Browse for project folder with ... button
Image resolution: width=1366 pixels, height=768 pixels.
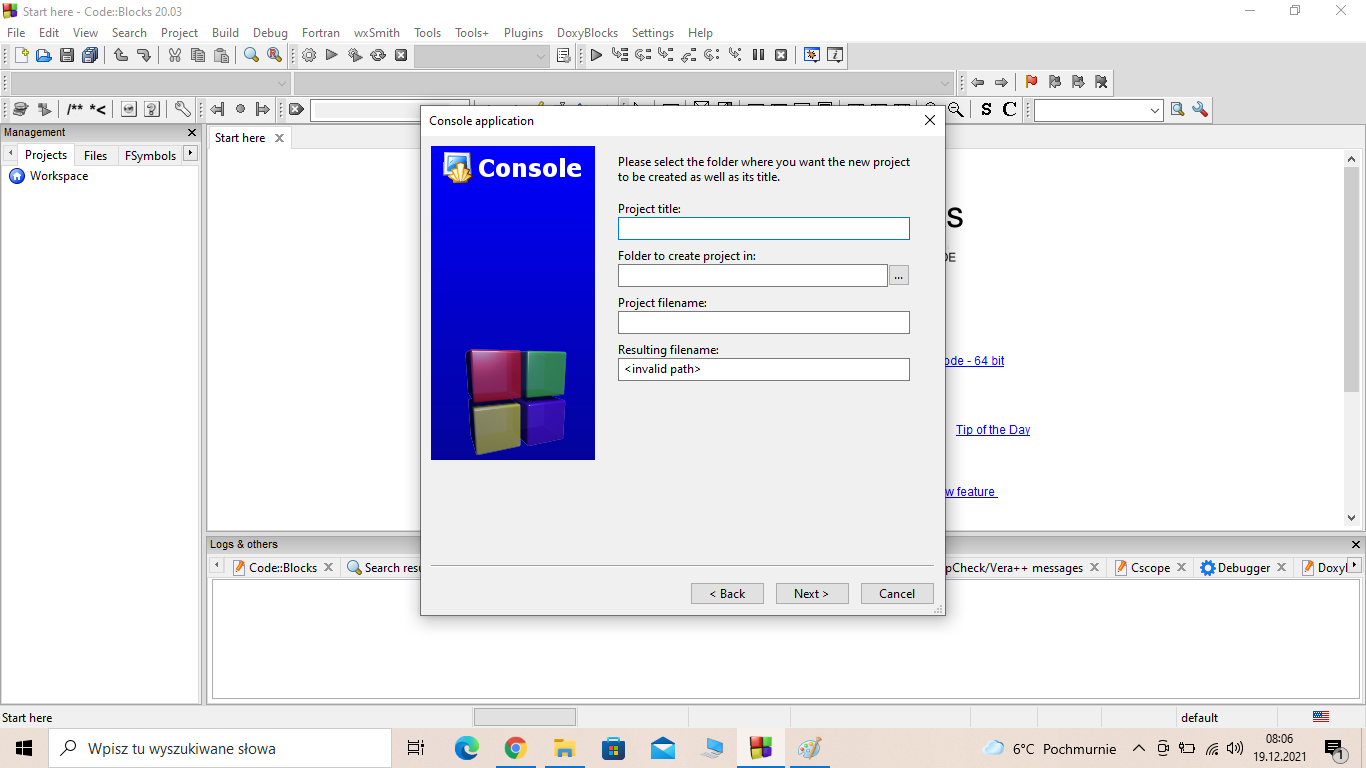click(x=899, y=275)
